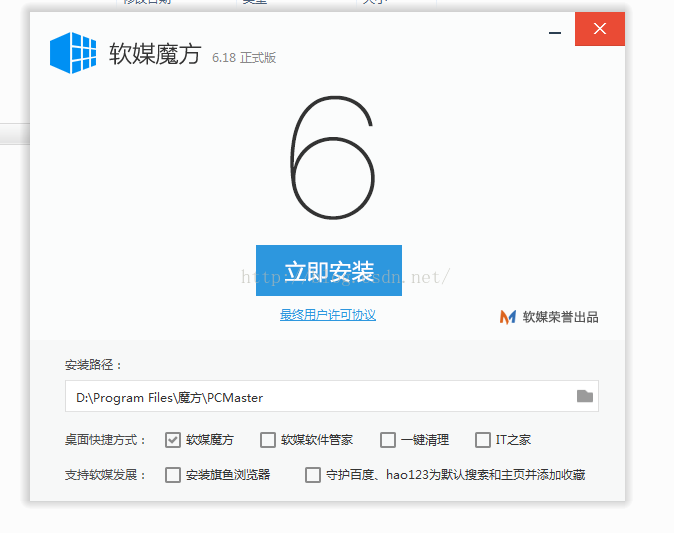Click the large number 6 graphic
The width and height of the screenshot is (674, 533).
click(x=332, y=158)
